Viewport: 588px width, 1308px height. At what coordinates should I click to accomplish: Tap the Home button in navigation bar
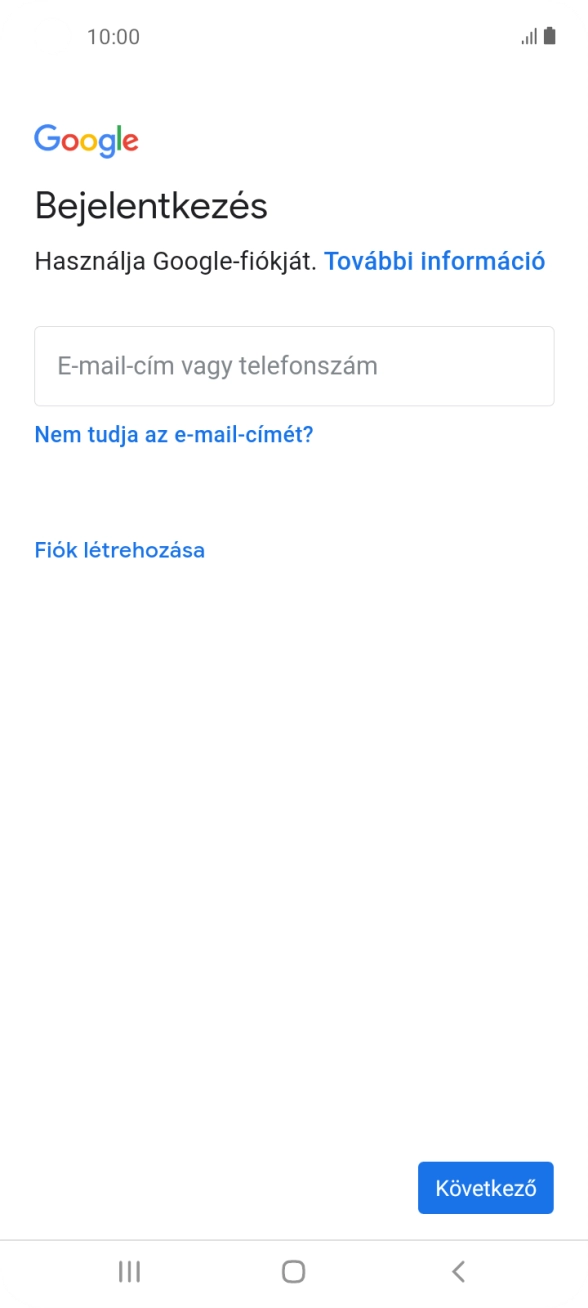pyautogui.click(x=294, y=1272)
